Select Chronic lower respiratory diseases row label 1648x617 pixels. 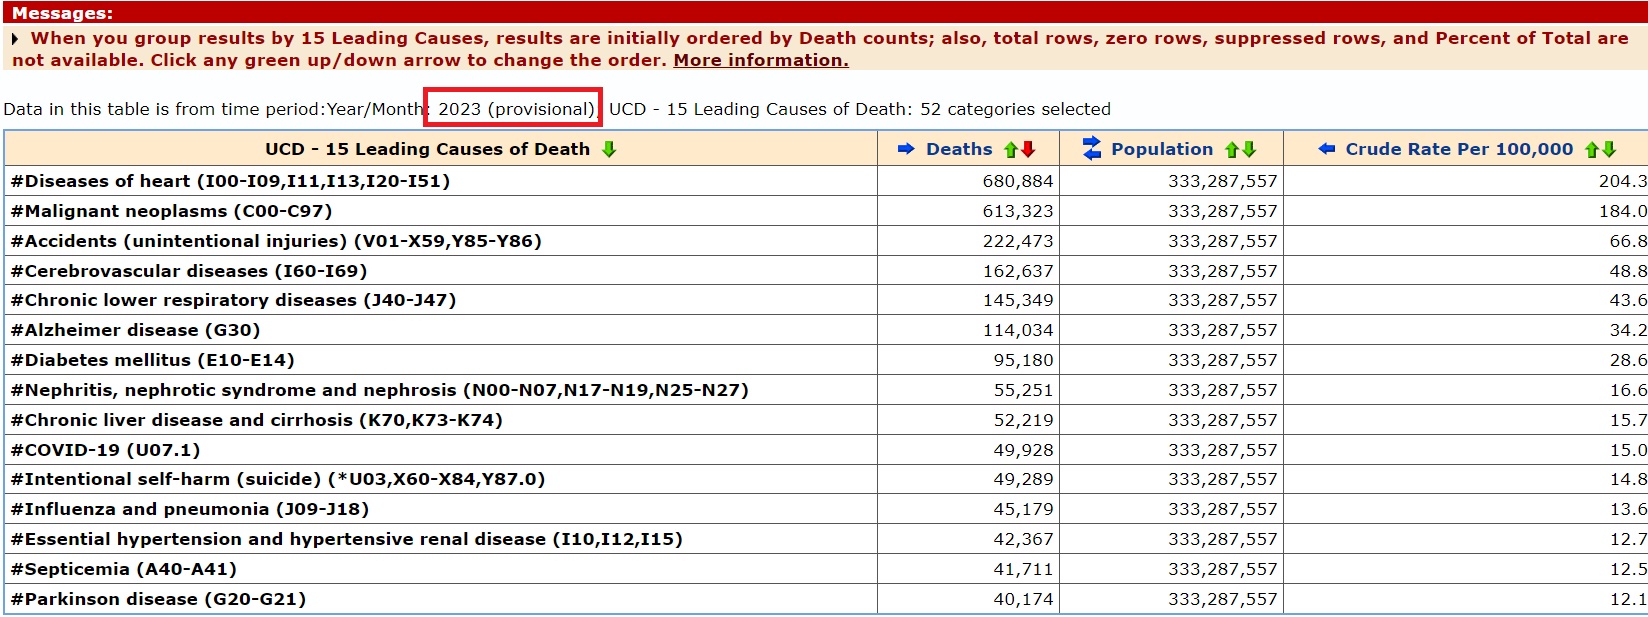233,300
